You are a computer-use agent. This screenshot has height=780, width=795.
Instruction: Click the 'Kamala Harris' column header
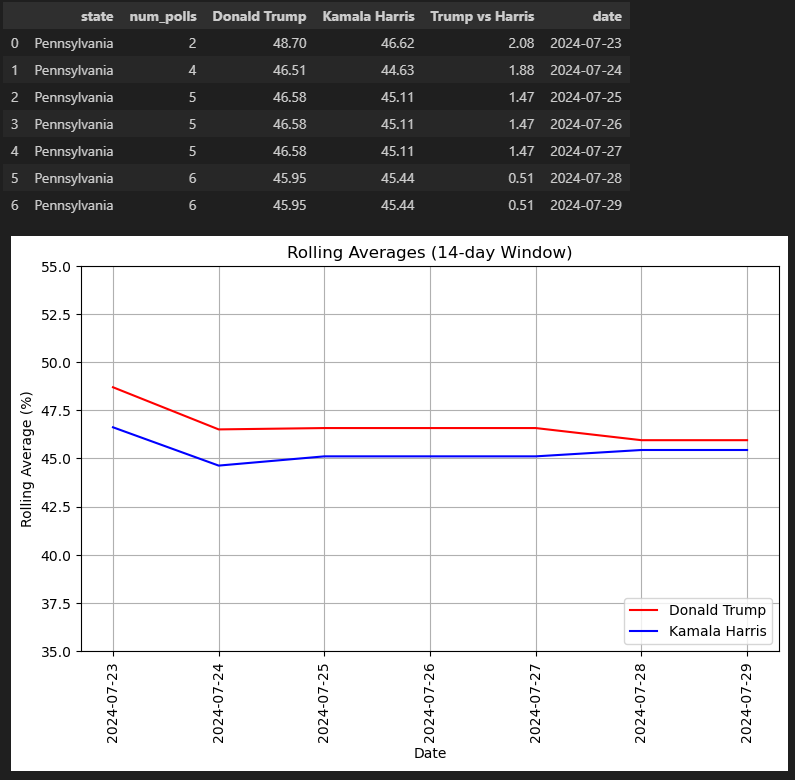pos(368,16)
